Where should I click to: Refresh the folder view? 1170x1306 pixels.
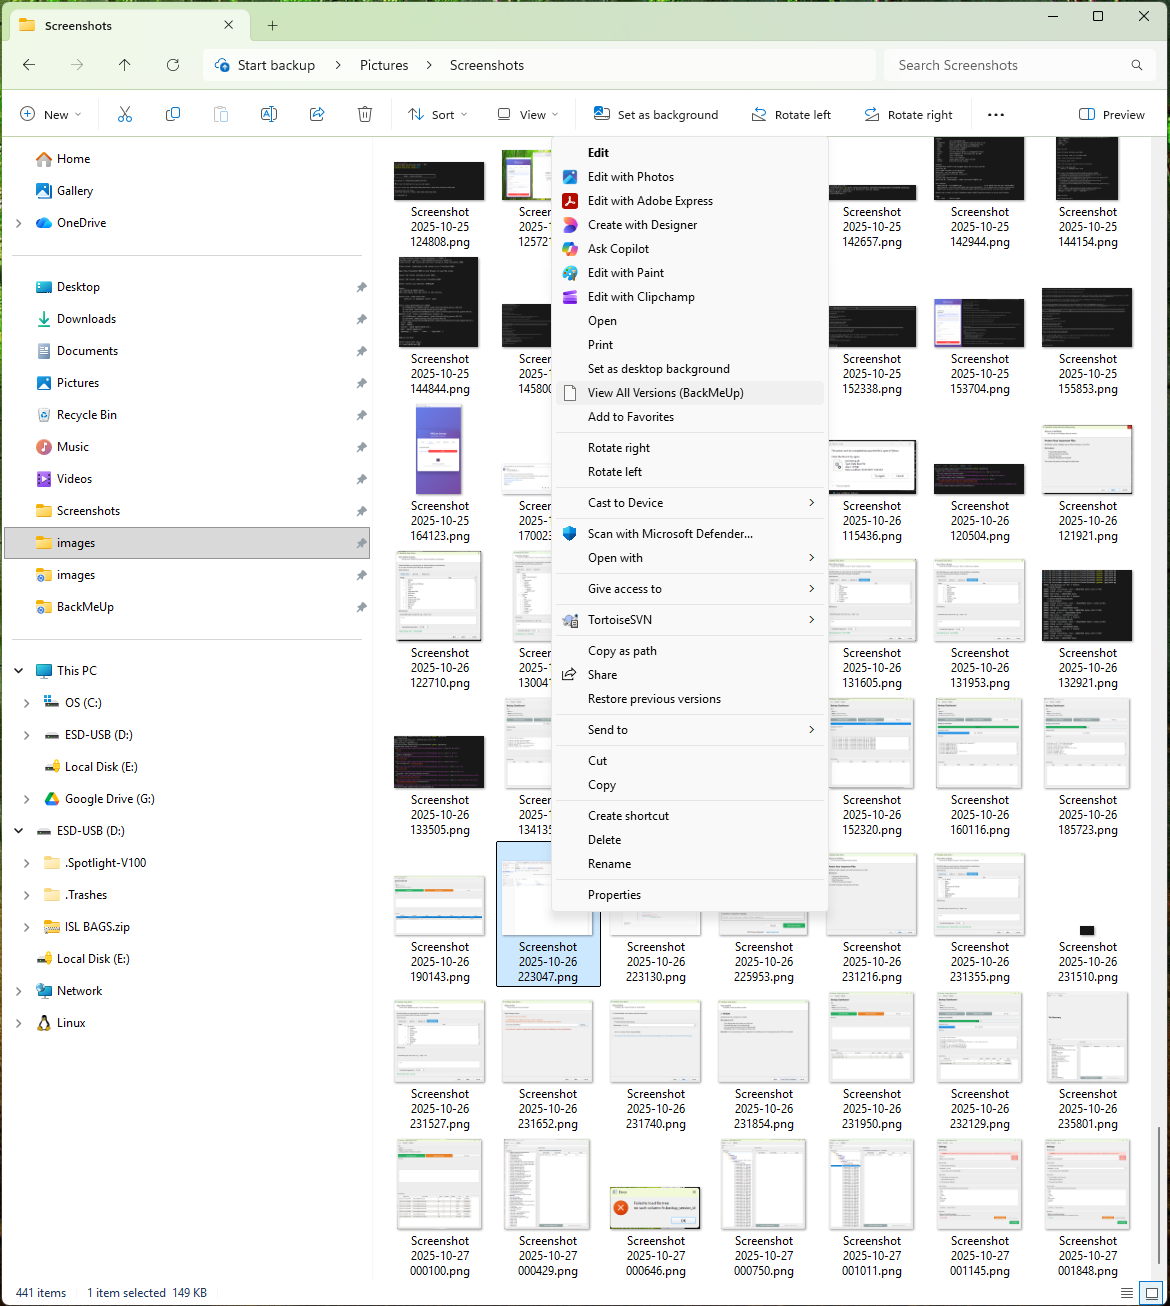[x=172, y=64]
